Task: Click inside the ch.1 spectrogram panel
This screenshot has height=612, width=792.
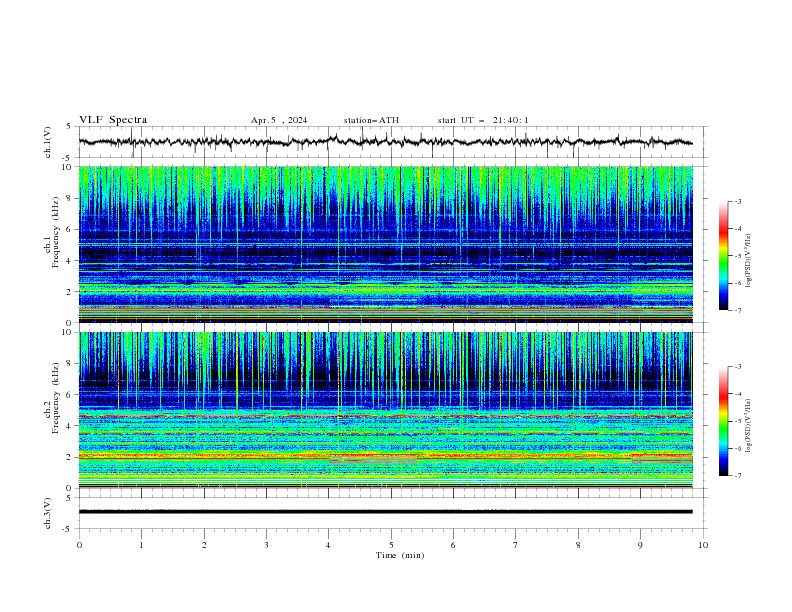Action: 385,244
